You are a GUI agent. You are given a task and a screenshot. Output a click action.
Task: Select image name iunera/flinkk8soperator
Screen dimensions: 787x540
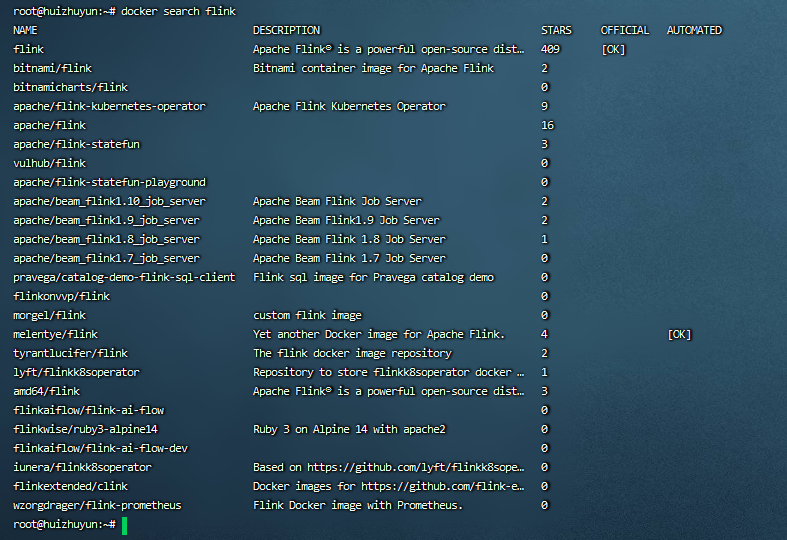[82, 467]
